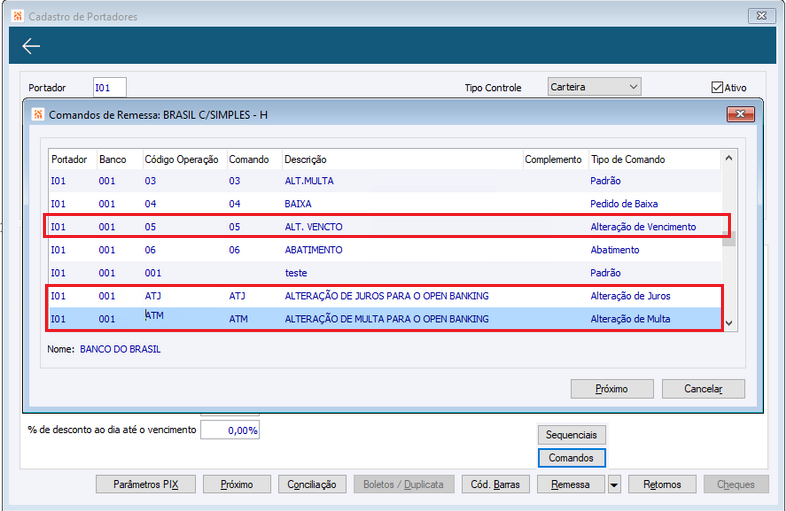Viewport: 786px width, 511px height.
Task: Click the Cód. Barras button
Action: click(x=495, y=484)
